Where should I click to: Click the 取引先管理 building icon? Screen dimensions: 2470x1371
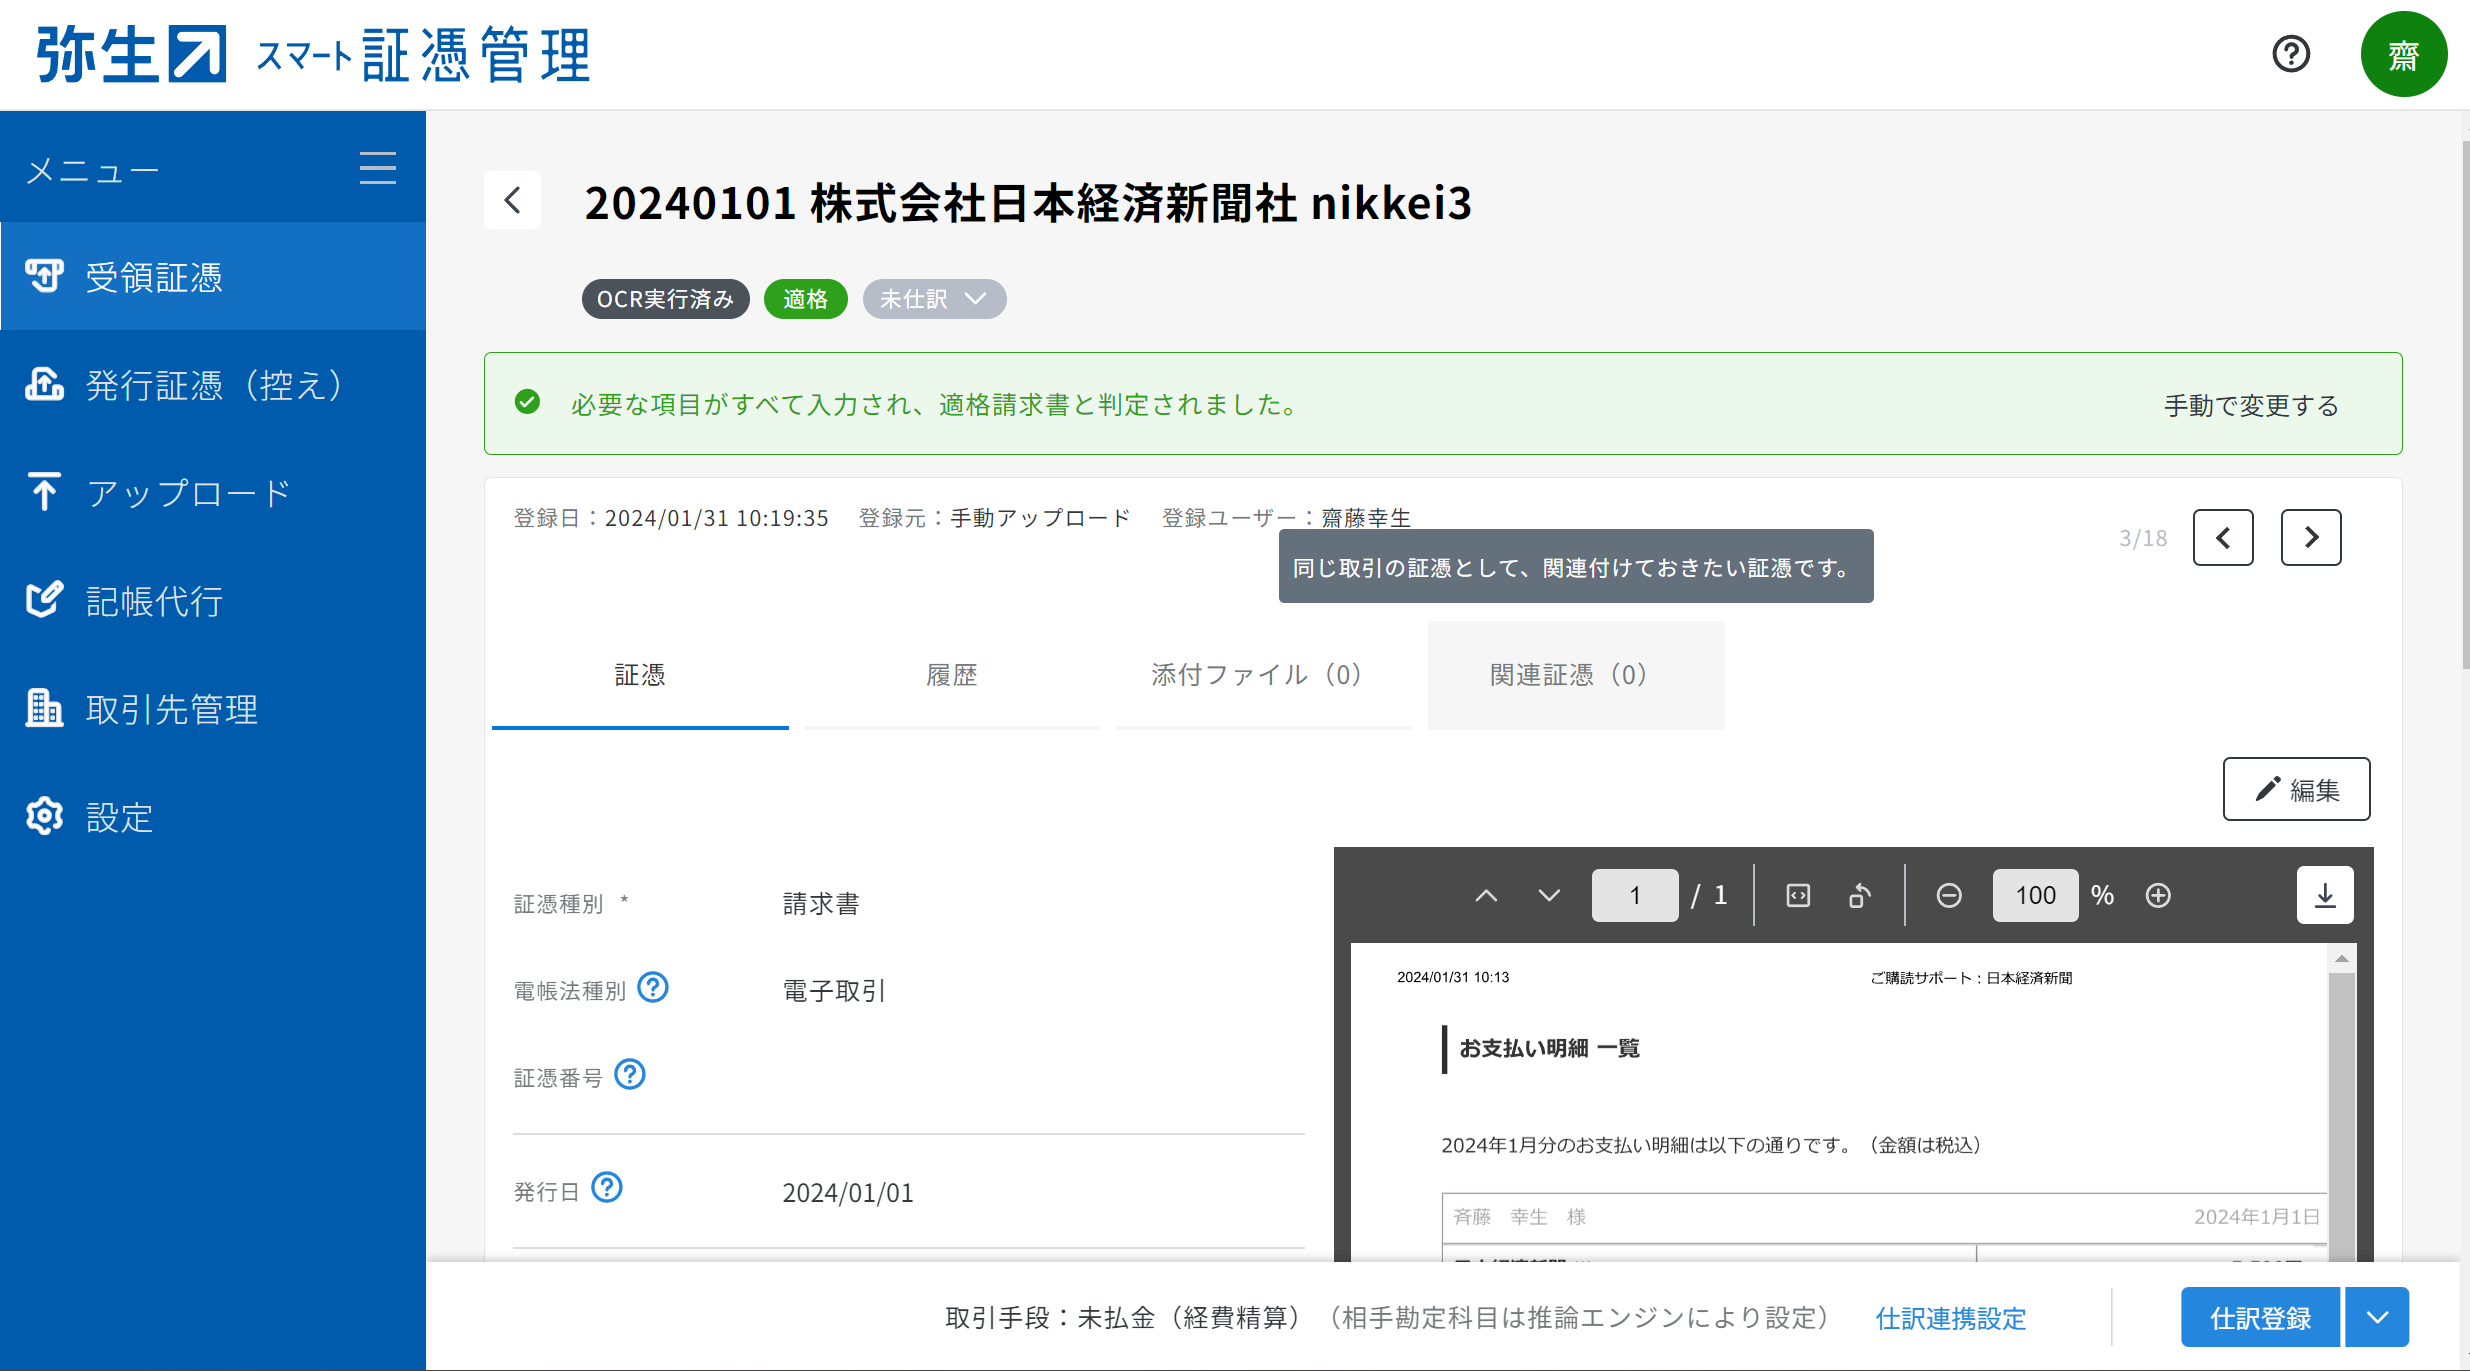[x=44, y=707]
